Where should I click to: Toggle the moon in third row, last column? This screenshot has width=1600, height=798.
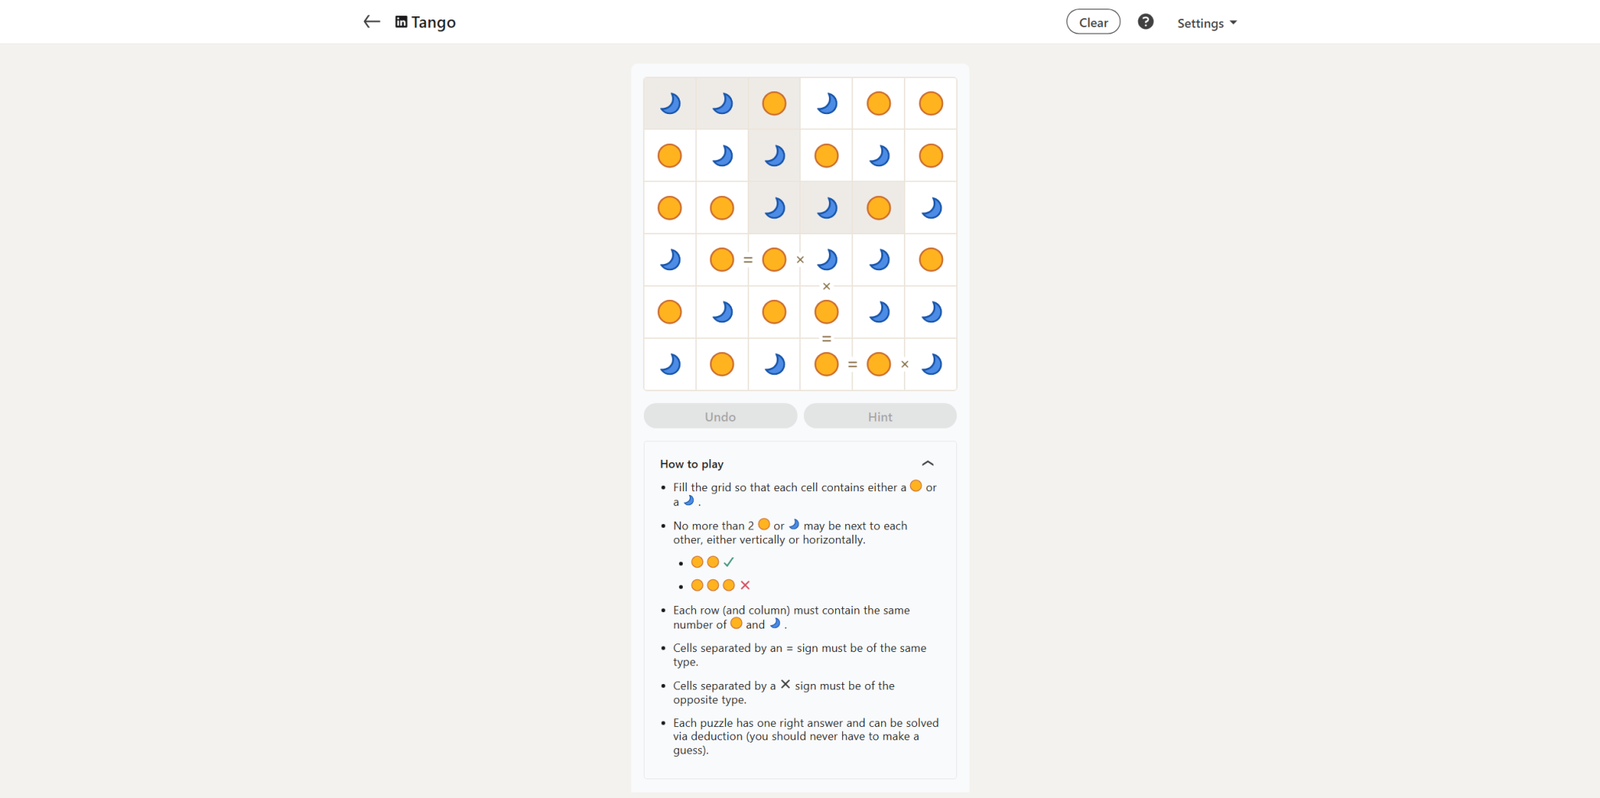coord(931,208)
